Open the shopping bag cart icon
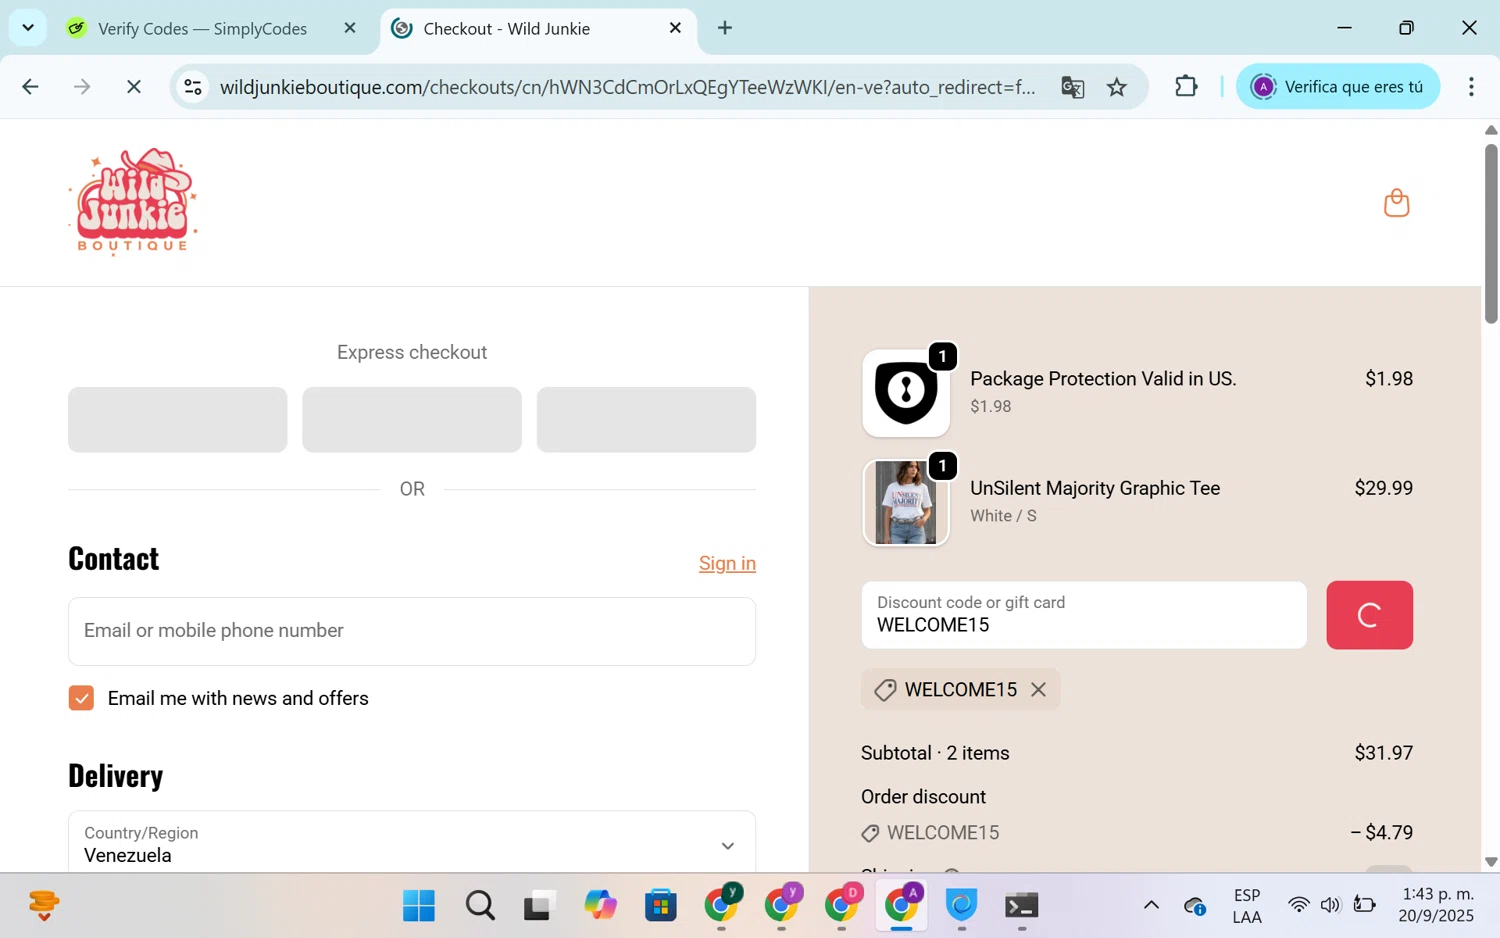 pos(1396,203)
